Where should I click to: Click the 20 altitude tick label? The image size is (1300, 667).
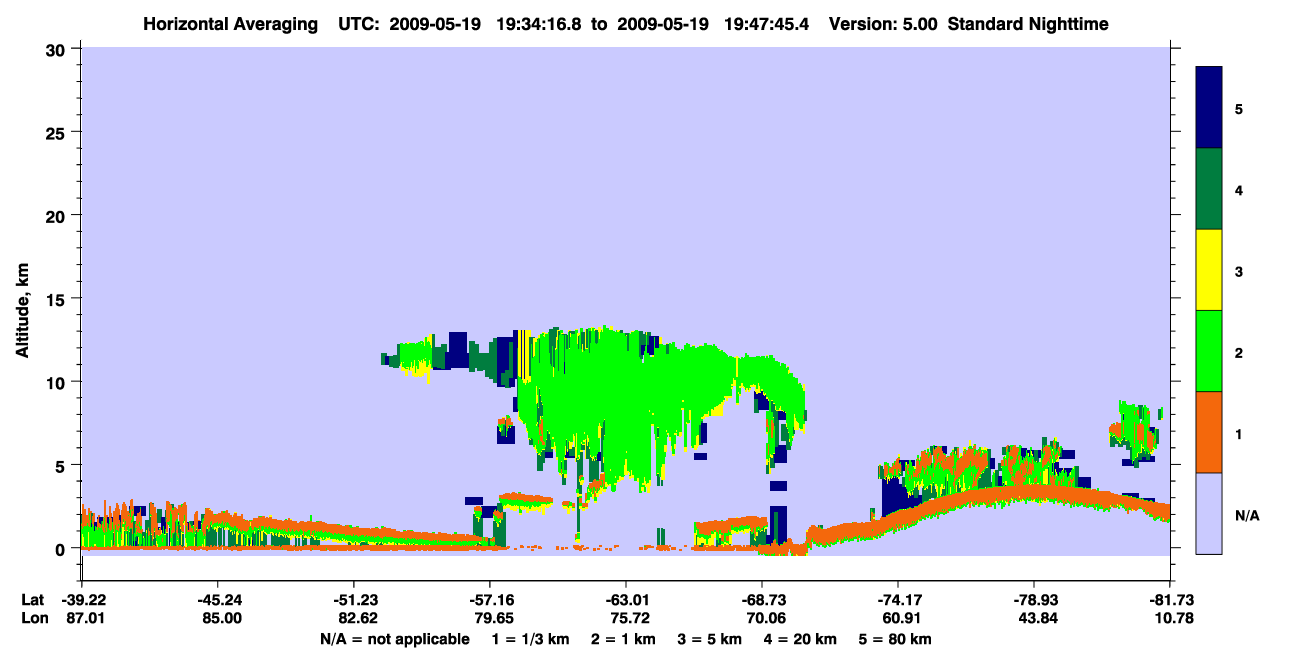point(58,215)
